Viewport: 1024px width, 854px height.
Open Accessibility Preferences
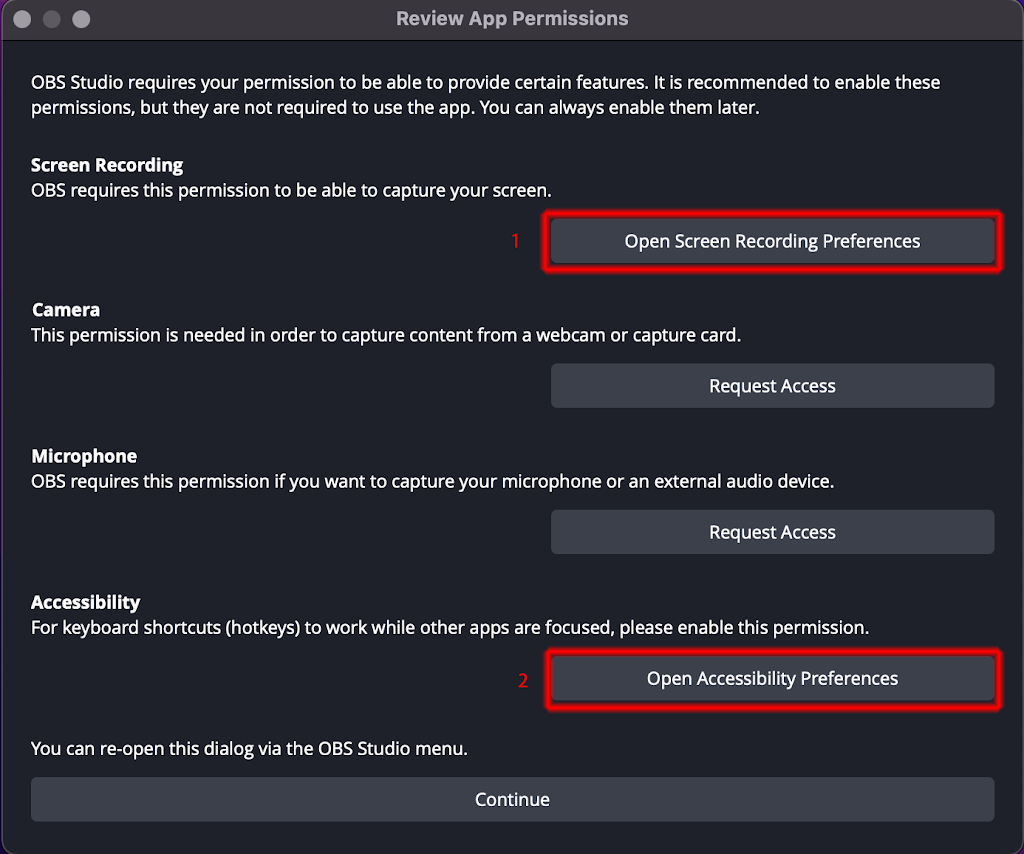[x=772, y=678]
